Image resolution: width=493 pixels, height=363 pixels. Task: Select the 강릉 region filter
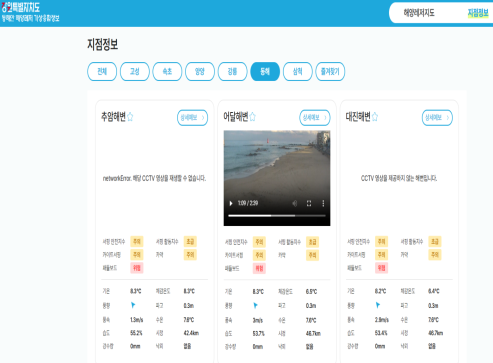[232, 71]
